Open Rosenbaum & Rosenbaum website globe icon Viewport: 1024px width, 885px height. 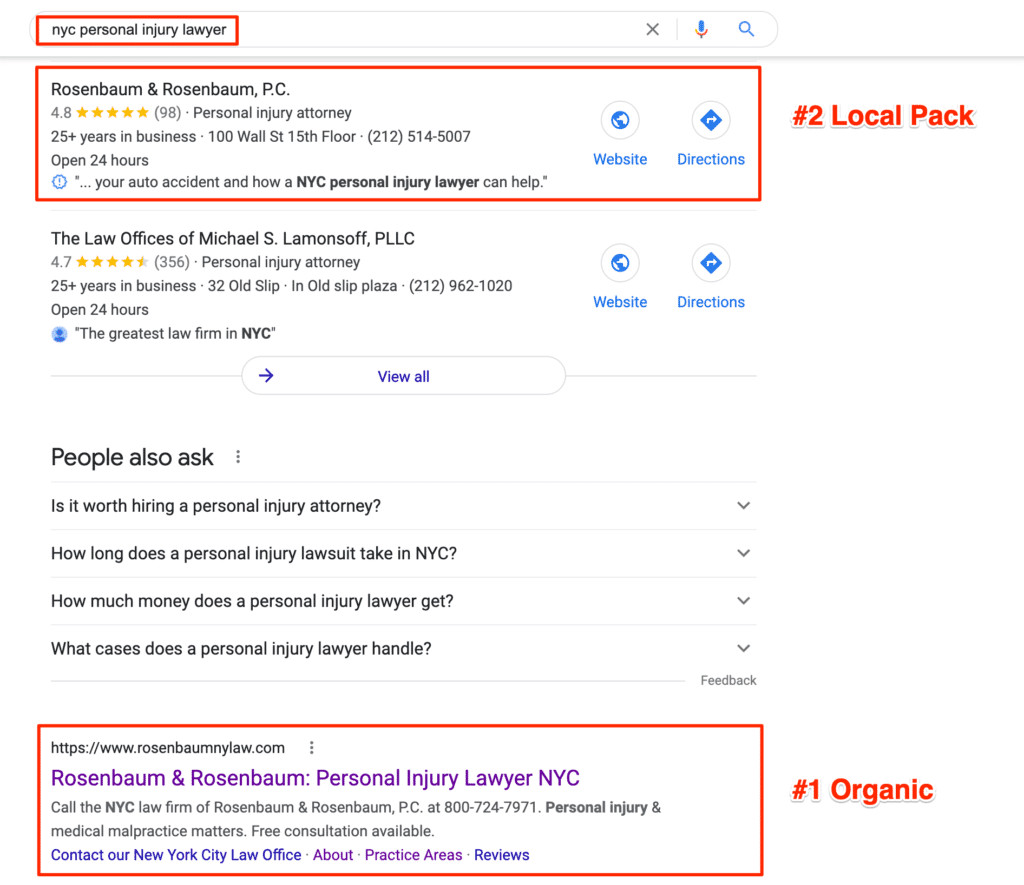(620, 120)
